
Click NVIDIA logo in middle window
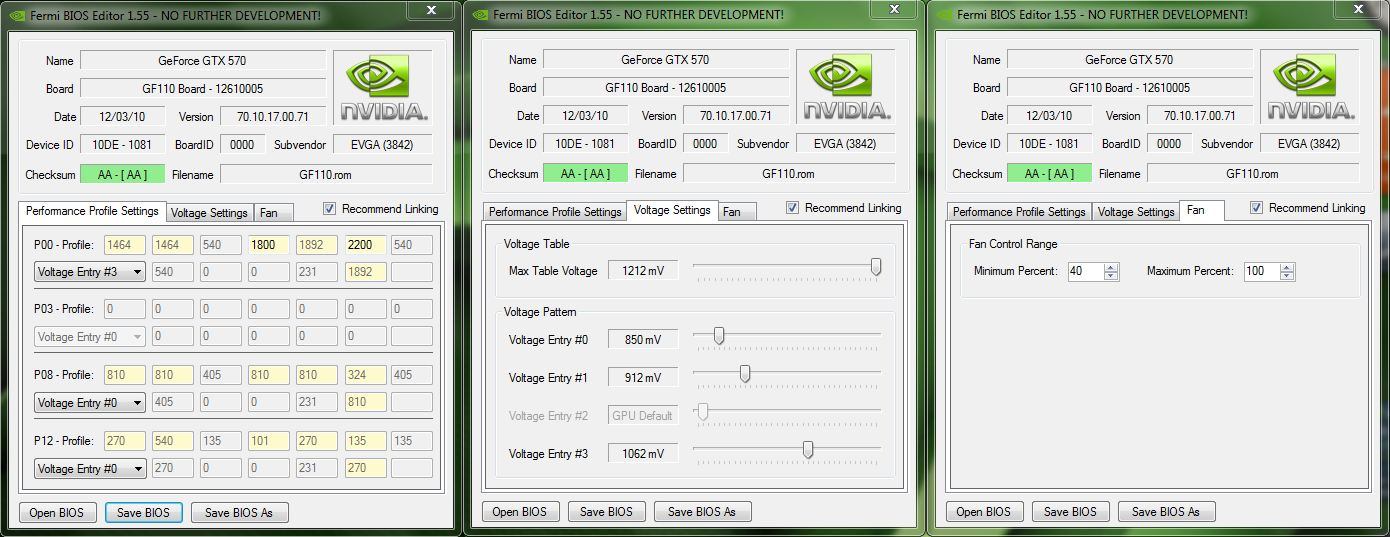tap(846, 88)
